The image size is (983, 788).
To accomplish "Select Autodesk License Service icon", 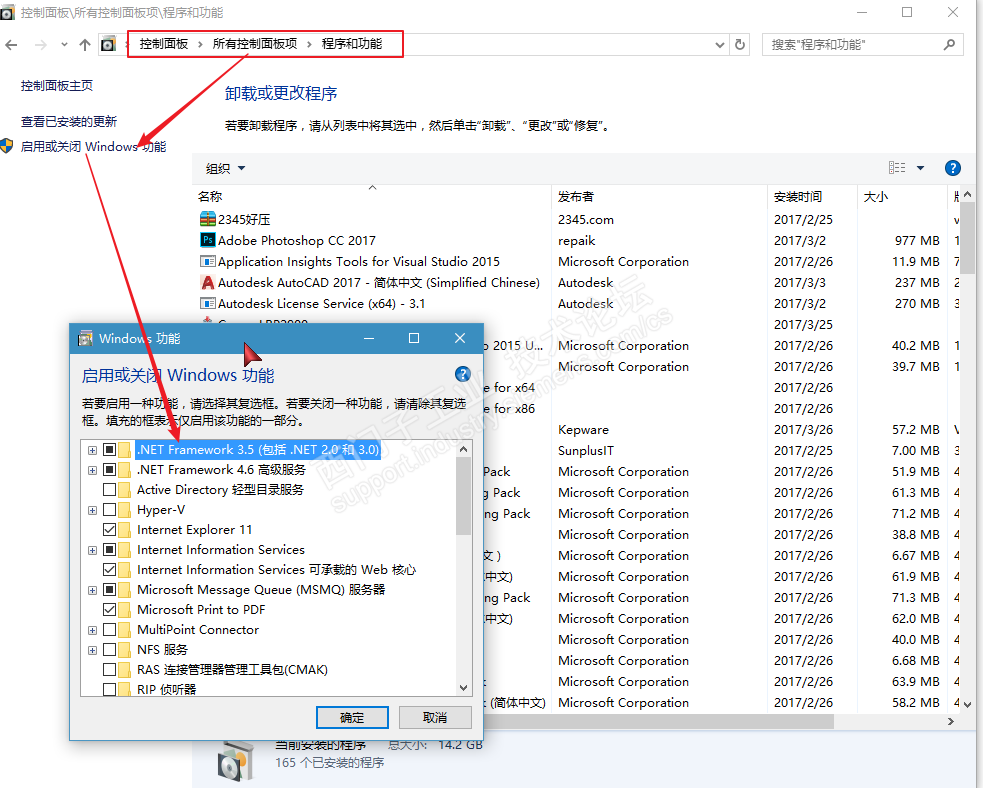I will tap(208, 303).
